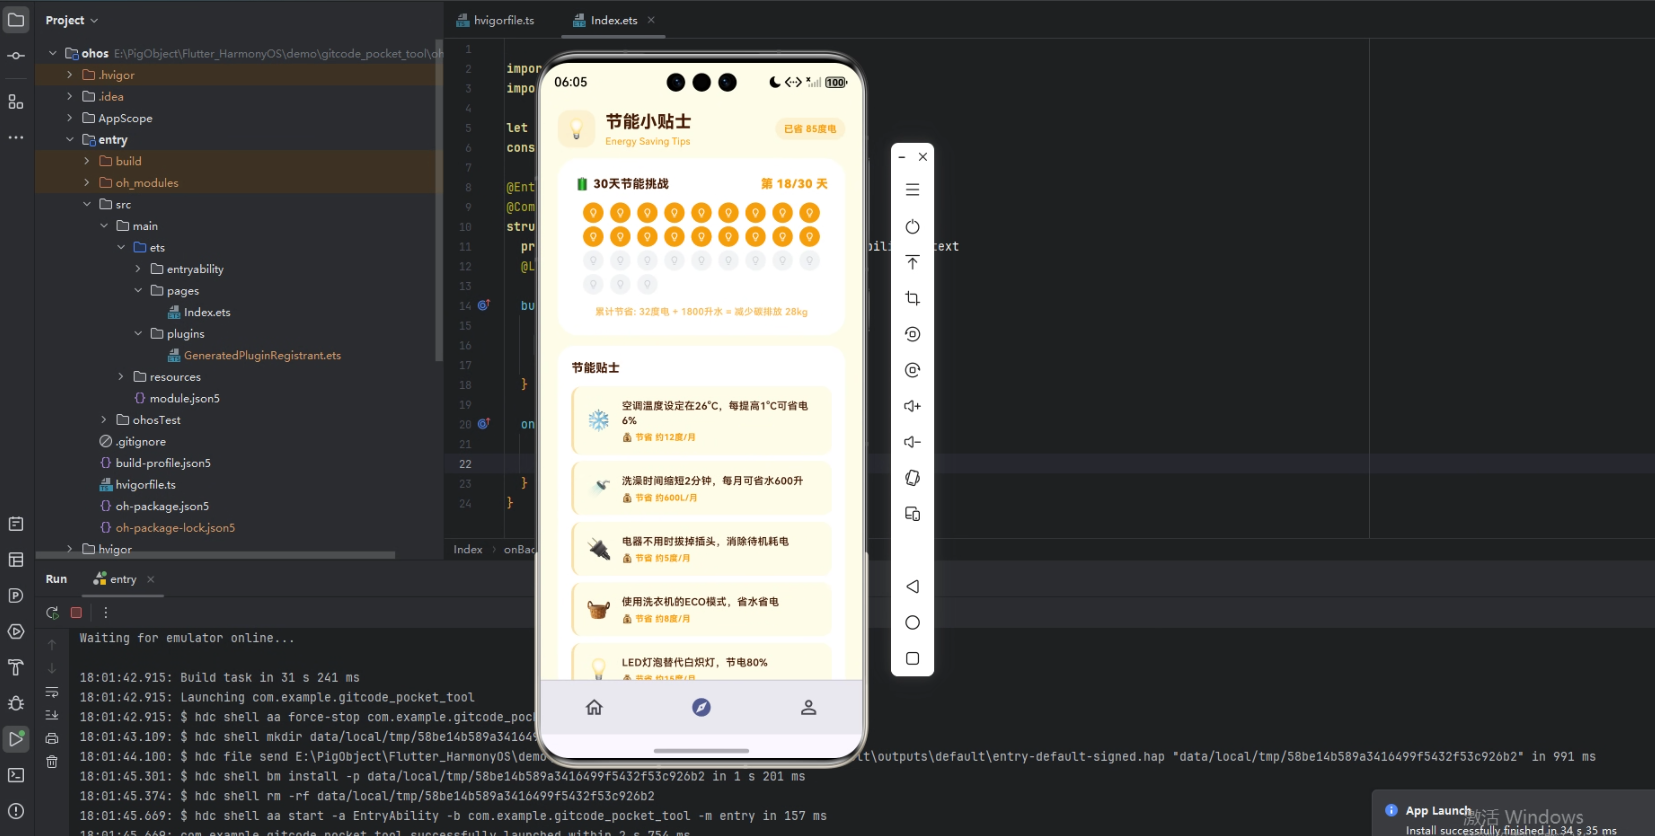Rerun the entry run configuration
Image resolution: width=1655 pixels, height=836 pixels.
tap(52, 613)
